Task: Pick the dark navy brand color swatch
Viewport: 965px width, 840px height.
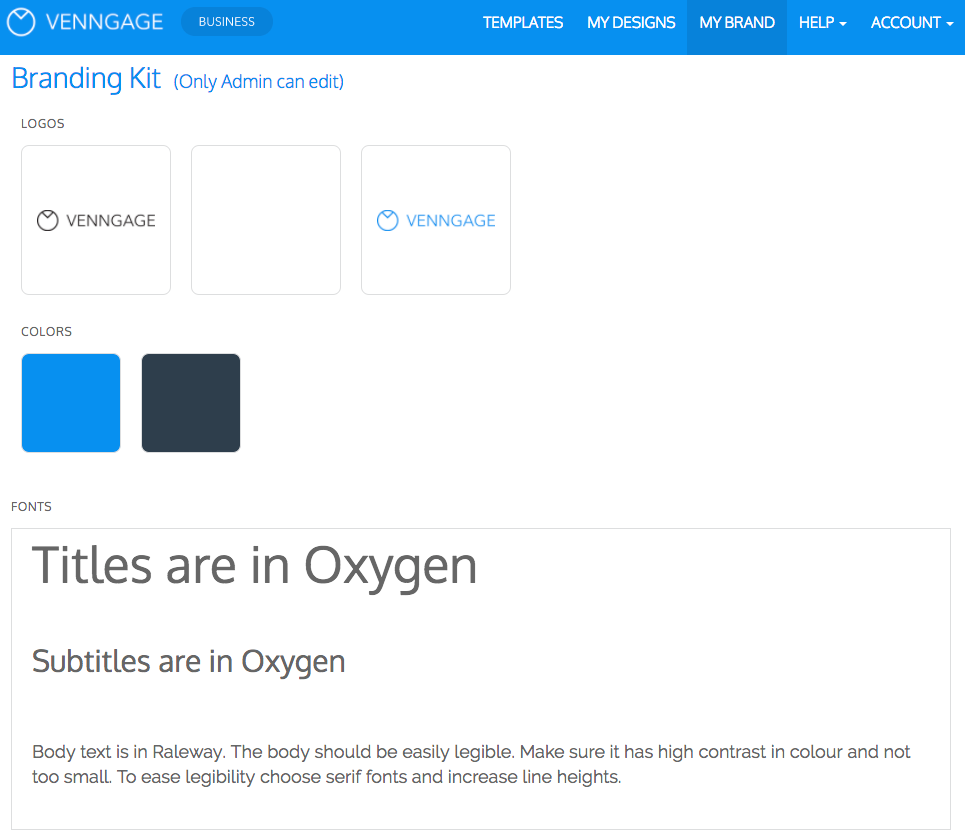Action: pos(191,403)
